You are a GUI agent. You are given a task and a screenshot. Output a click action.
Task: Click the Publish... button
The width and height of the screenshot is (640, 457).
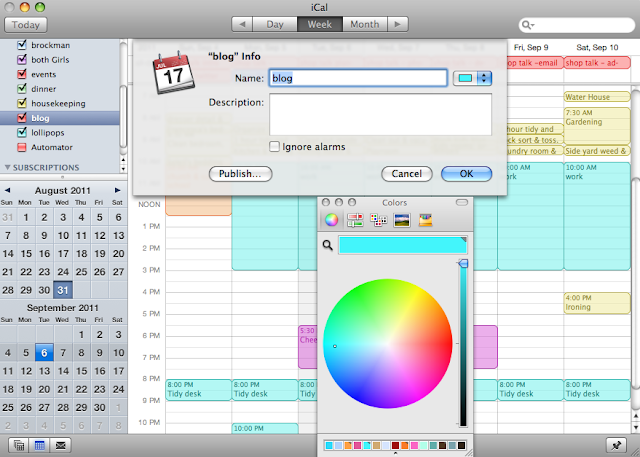pyautogui.click(x=240, y=174)
